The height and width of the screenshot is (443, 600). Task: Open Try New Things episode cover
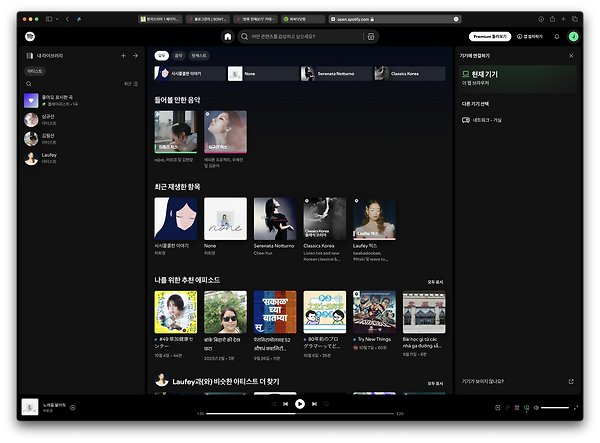pos(375,312)
